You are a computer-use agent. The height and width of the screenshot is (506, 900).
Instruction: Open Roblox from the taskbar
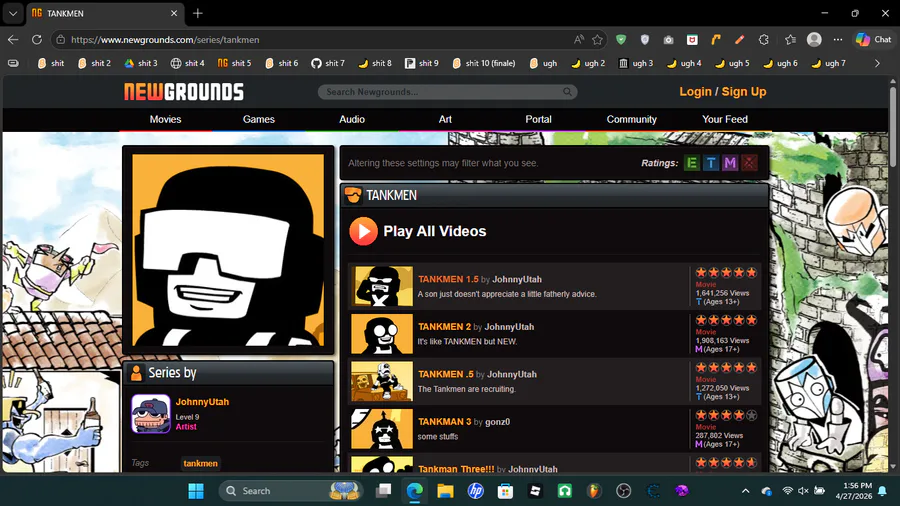pyautogui.click(x=535, y=491)
